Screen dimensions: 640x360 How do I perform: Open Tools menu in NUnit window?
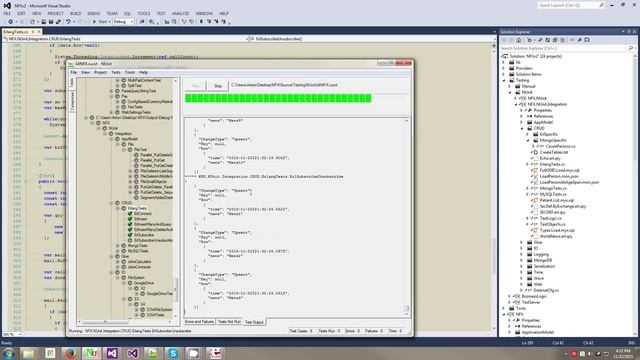tap(130, 72)
